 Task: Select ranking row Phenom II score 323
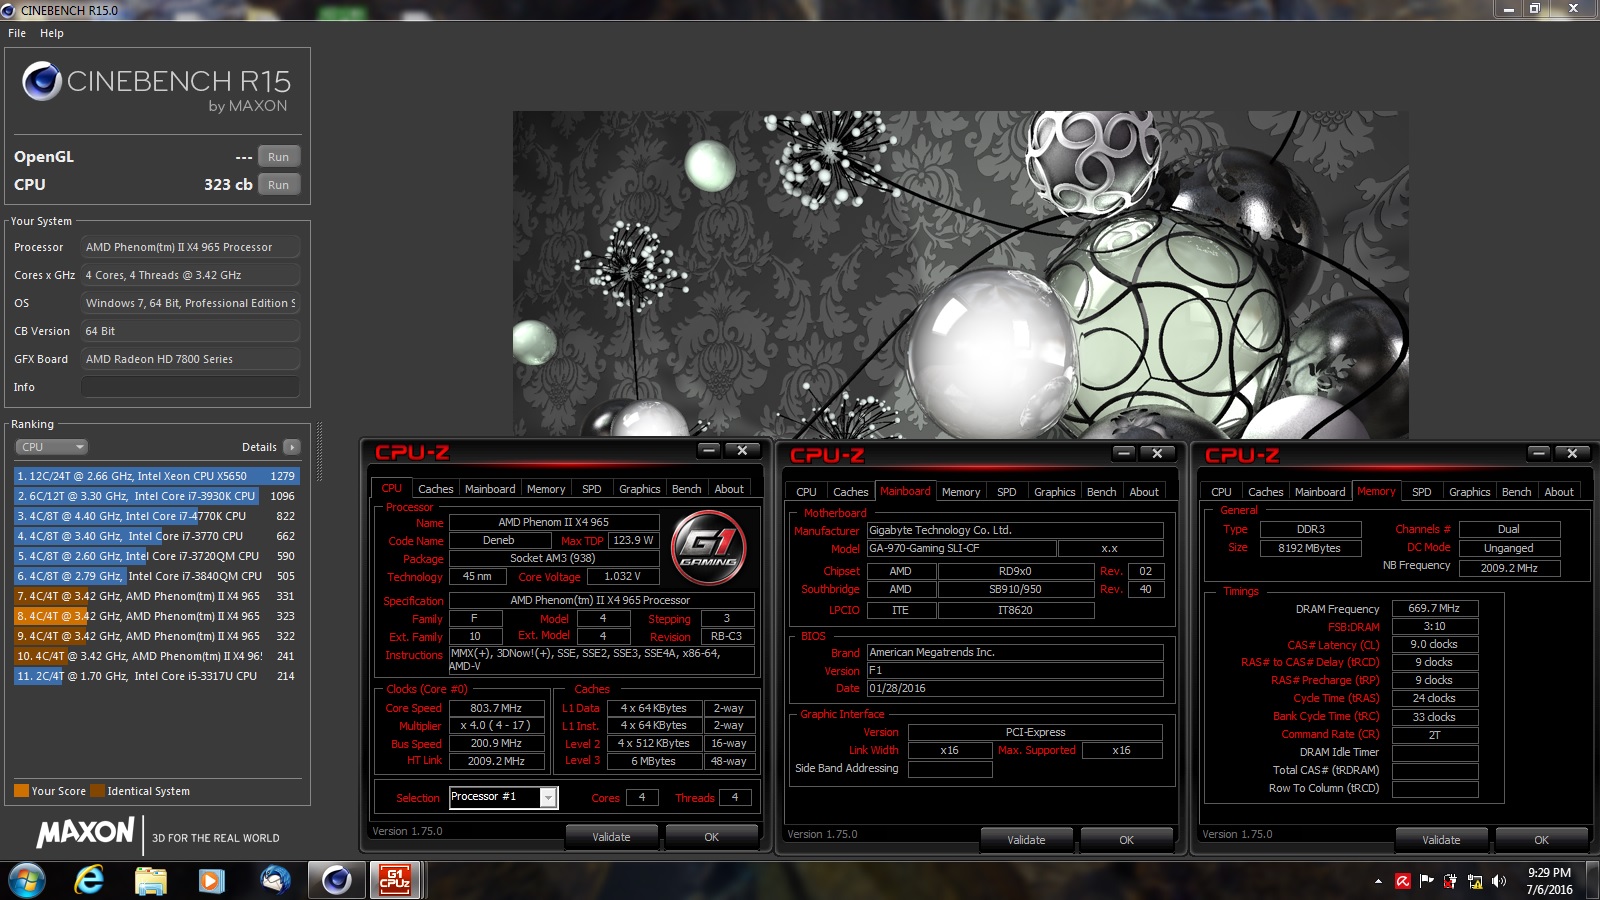point(156,616)
